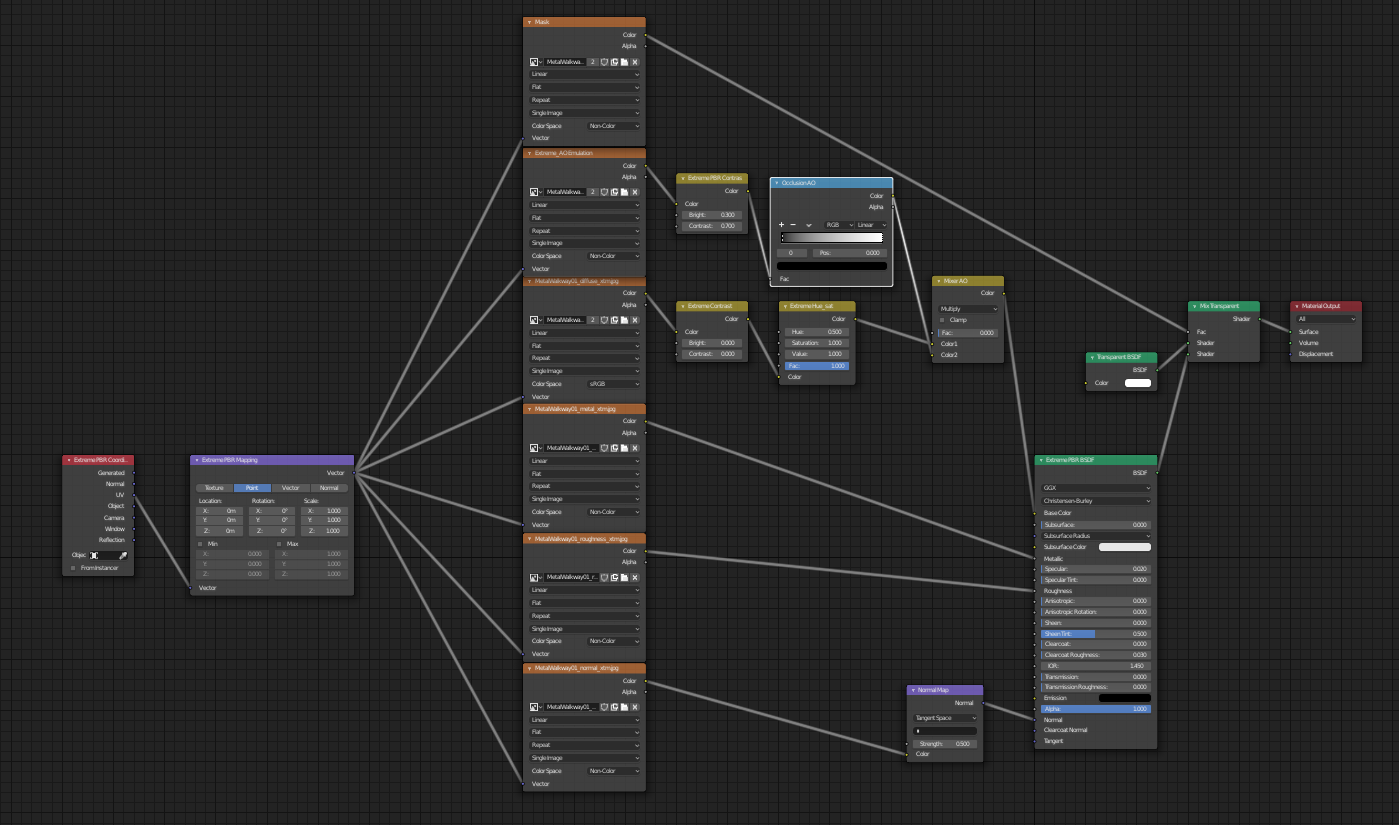Switch to the Vector tab in Extreme PBR Mapping
The image size is (1399, 825).
291,487
